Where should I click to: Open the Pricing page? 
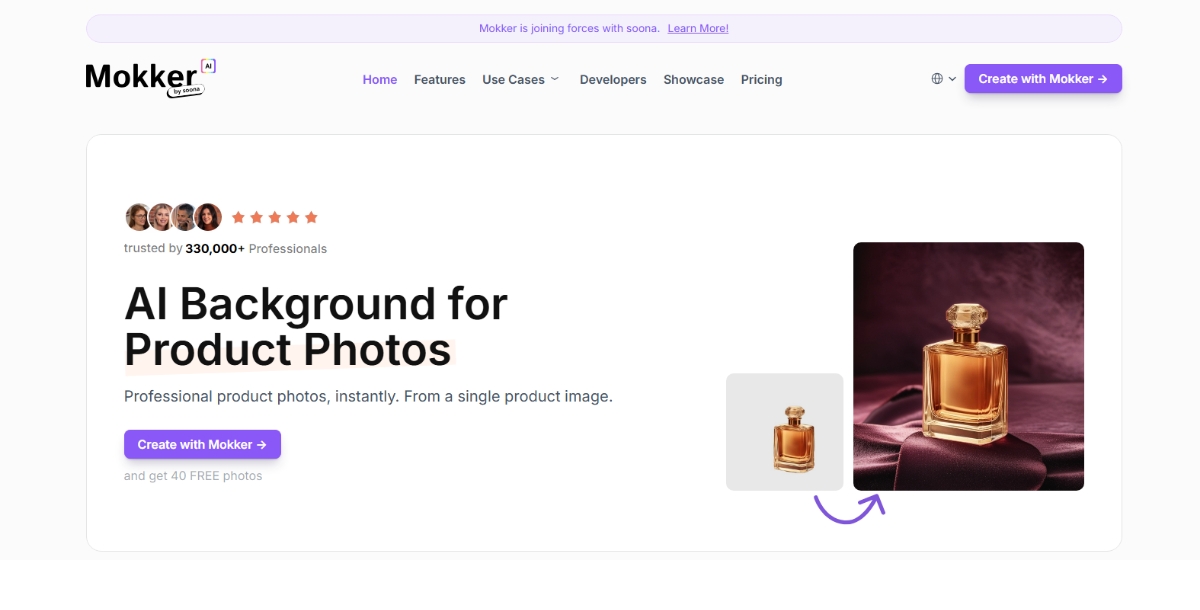pos(761,79)
